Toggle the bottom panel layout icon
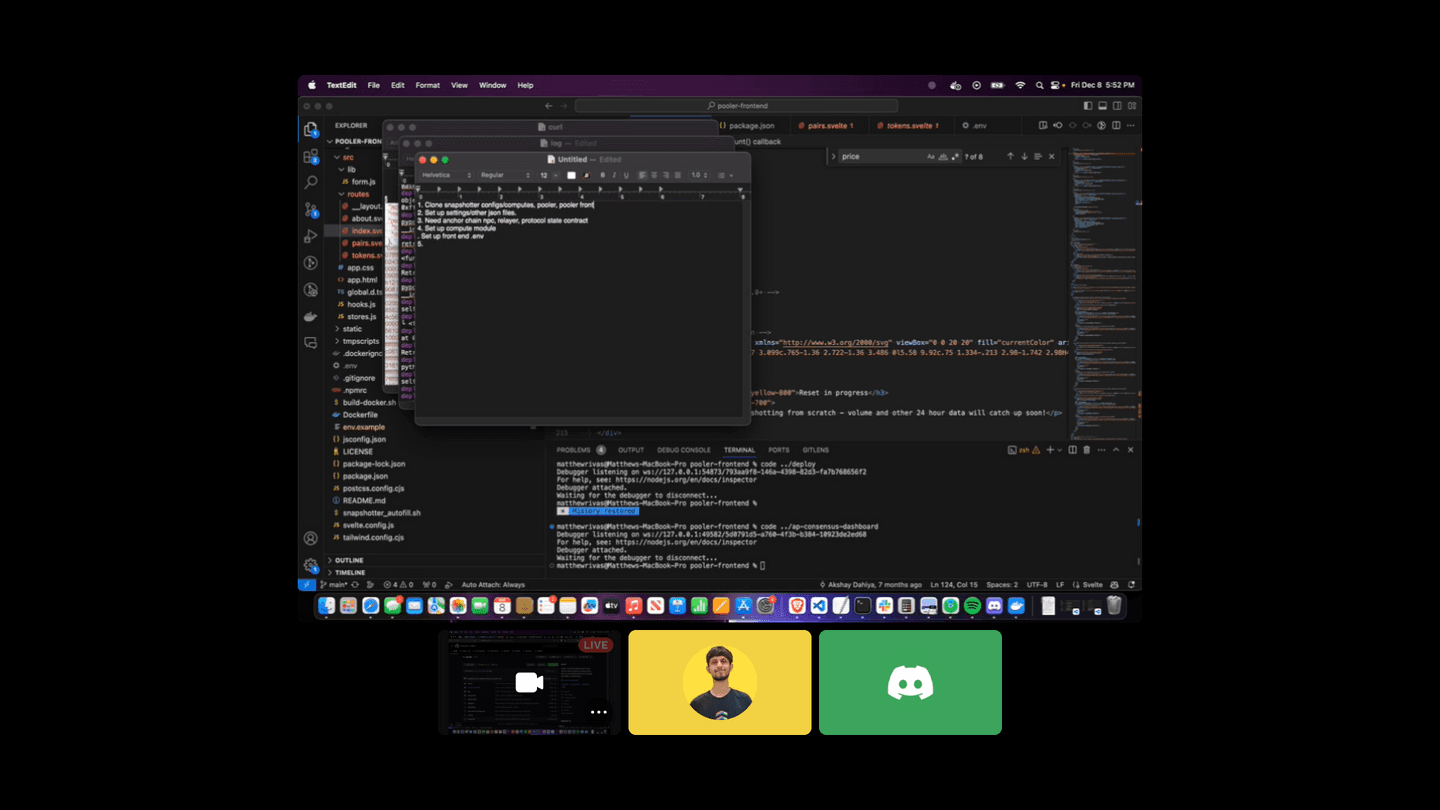 (1103, 105)
